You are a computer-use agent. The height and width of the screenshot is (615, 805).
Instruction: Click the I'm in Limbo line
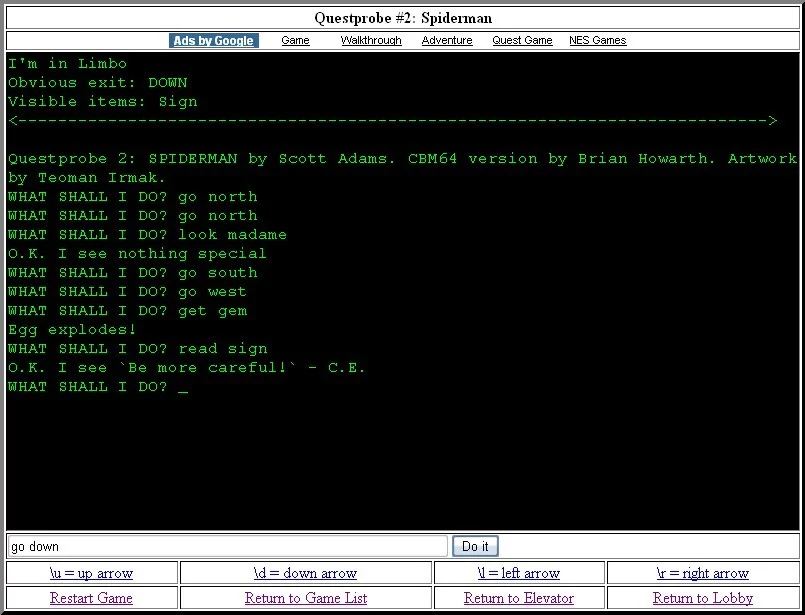point(67,64)
